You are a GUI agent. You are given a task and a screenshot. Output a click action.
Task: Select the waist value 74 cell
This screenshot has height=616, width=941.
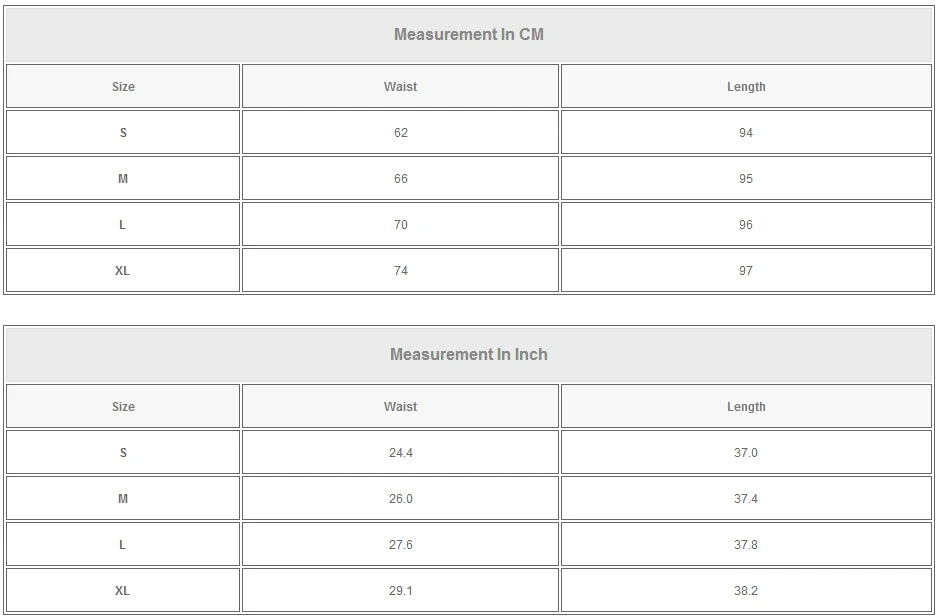pyautogui.click(x=400, y=271)
